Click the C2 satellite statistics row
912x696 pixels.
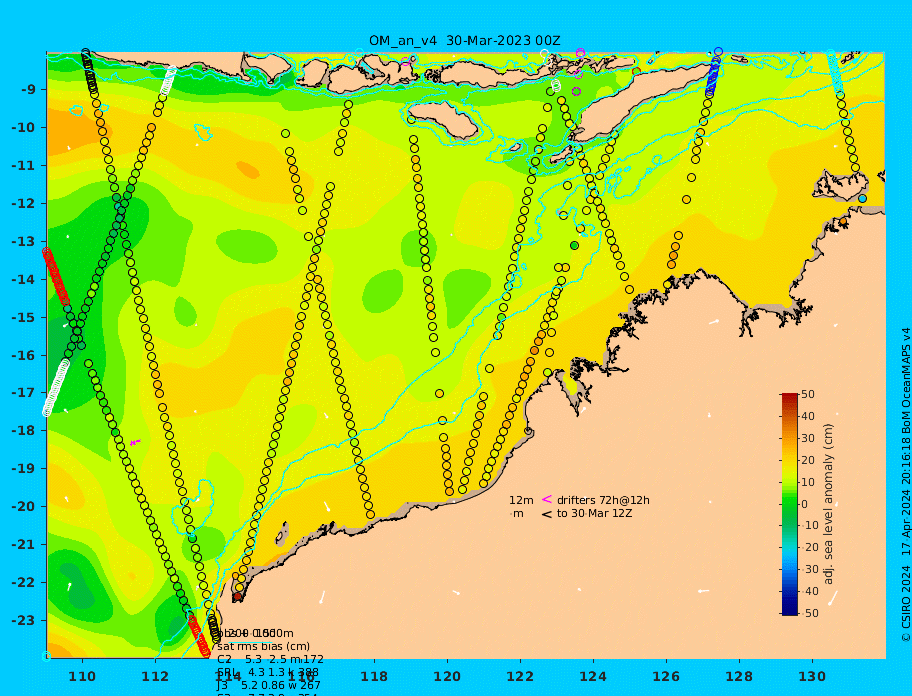click(x=270, y=659)
